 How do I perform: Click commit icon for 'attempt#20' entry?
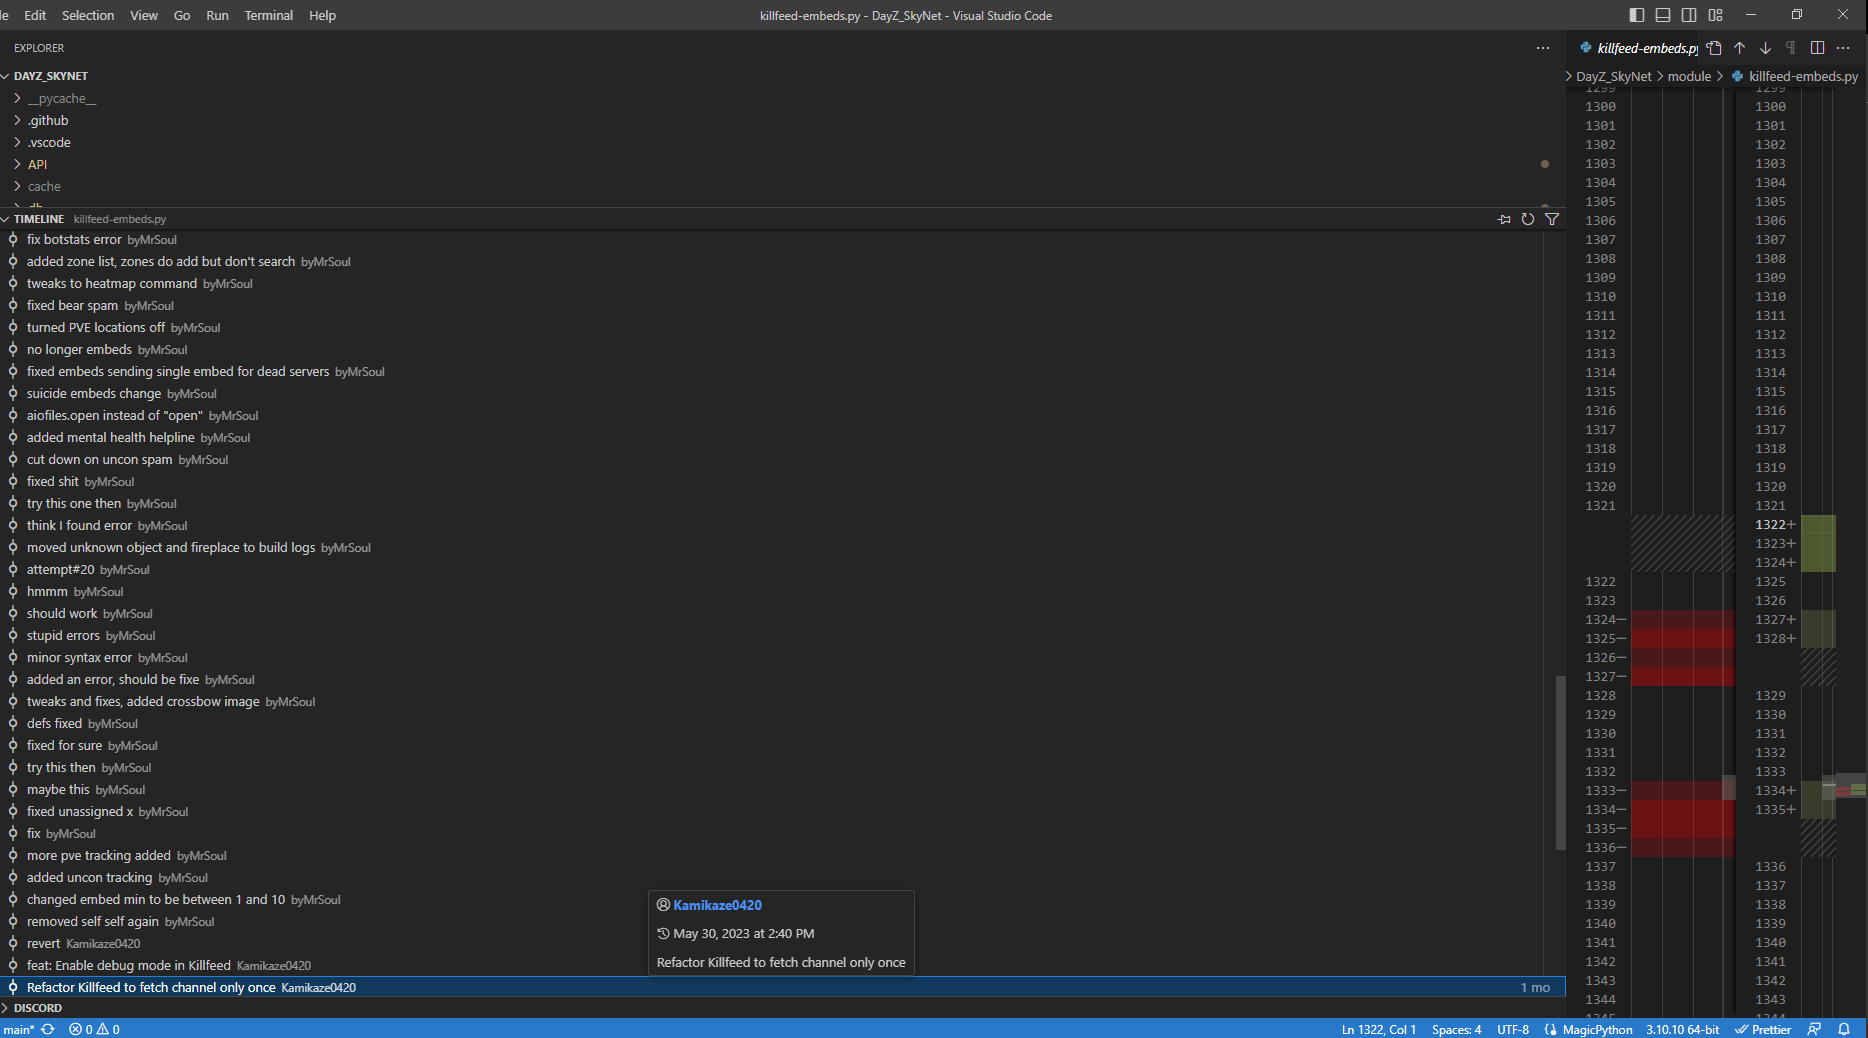click(13, 570)
